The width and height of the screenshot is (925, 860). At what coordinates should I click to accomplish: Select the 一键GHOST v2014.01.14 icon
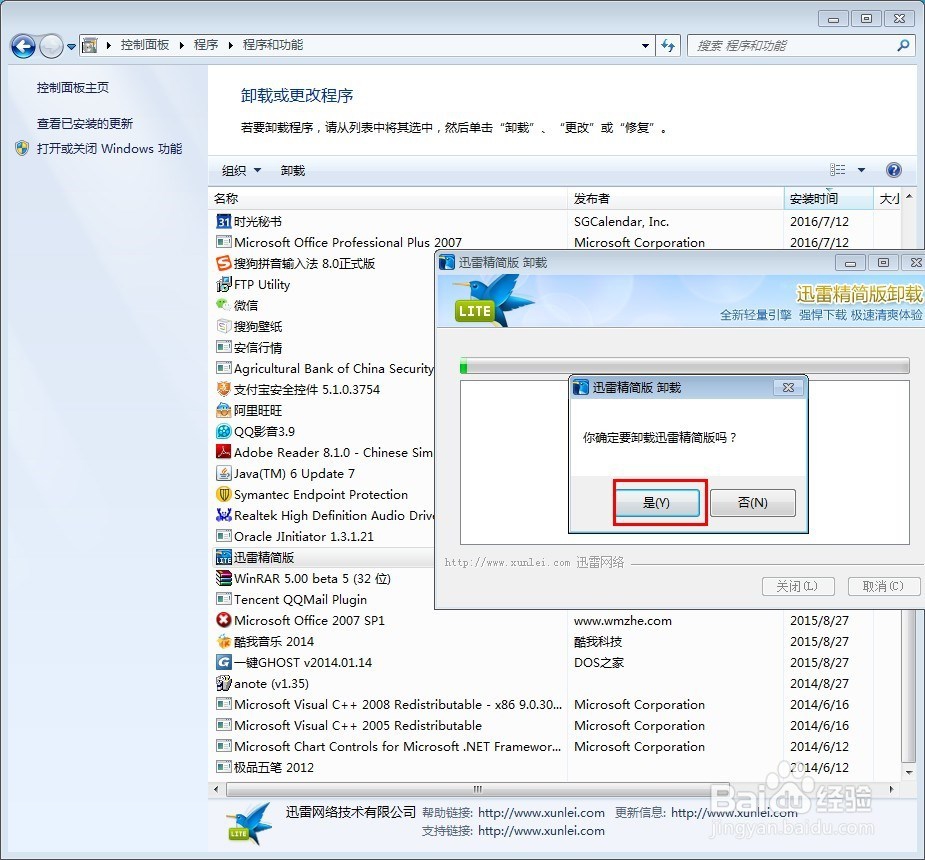click(224, 662)
